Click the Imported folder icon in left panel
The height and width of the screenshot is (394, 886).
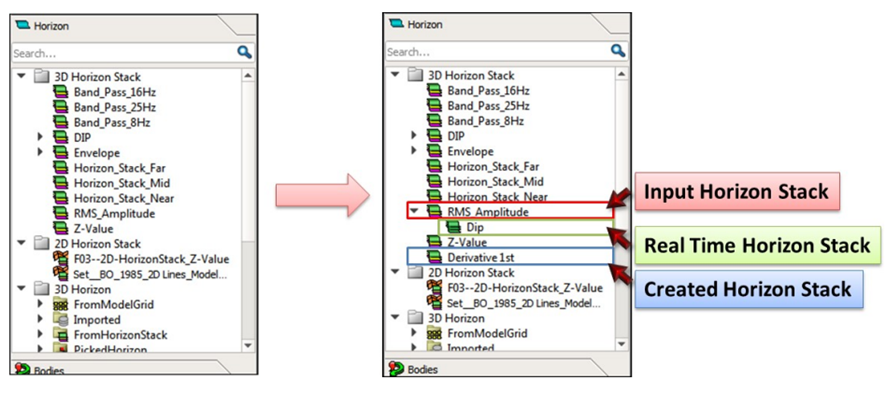[x=60, y=320]
